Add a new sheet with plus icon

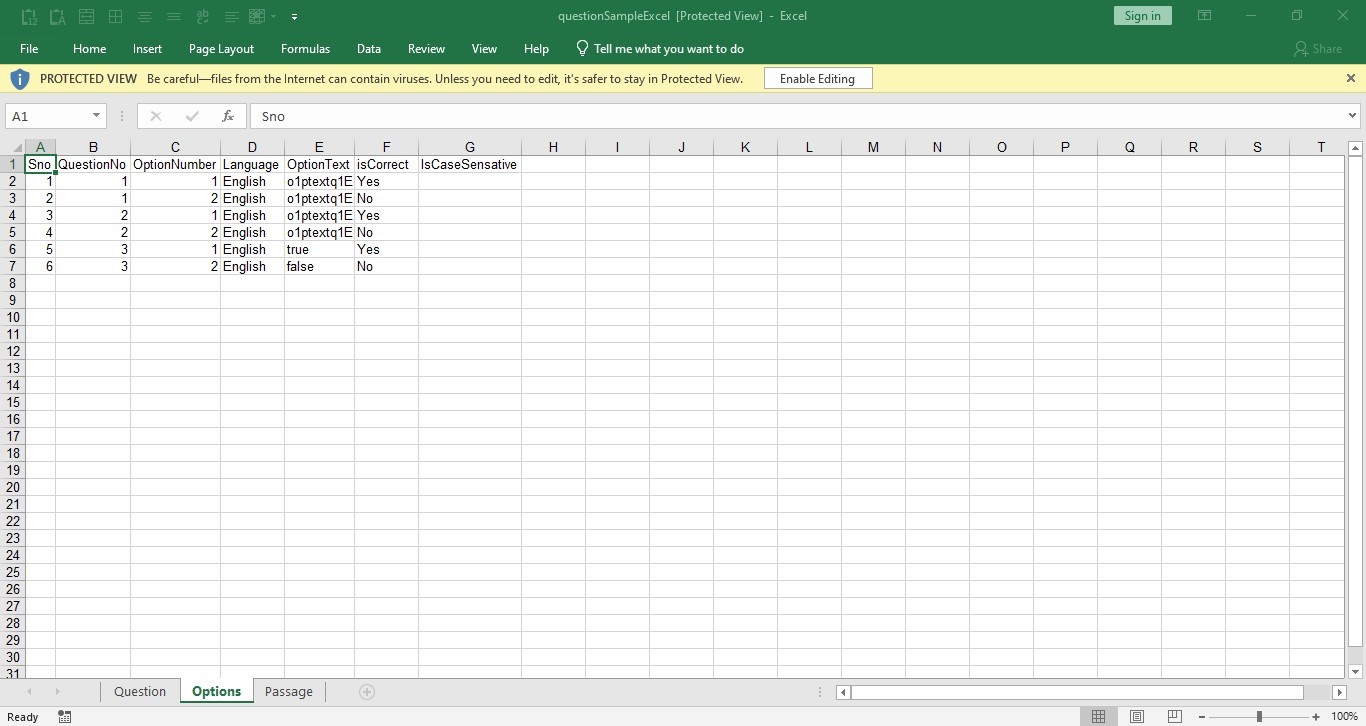[367, 692]
